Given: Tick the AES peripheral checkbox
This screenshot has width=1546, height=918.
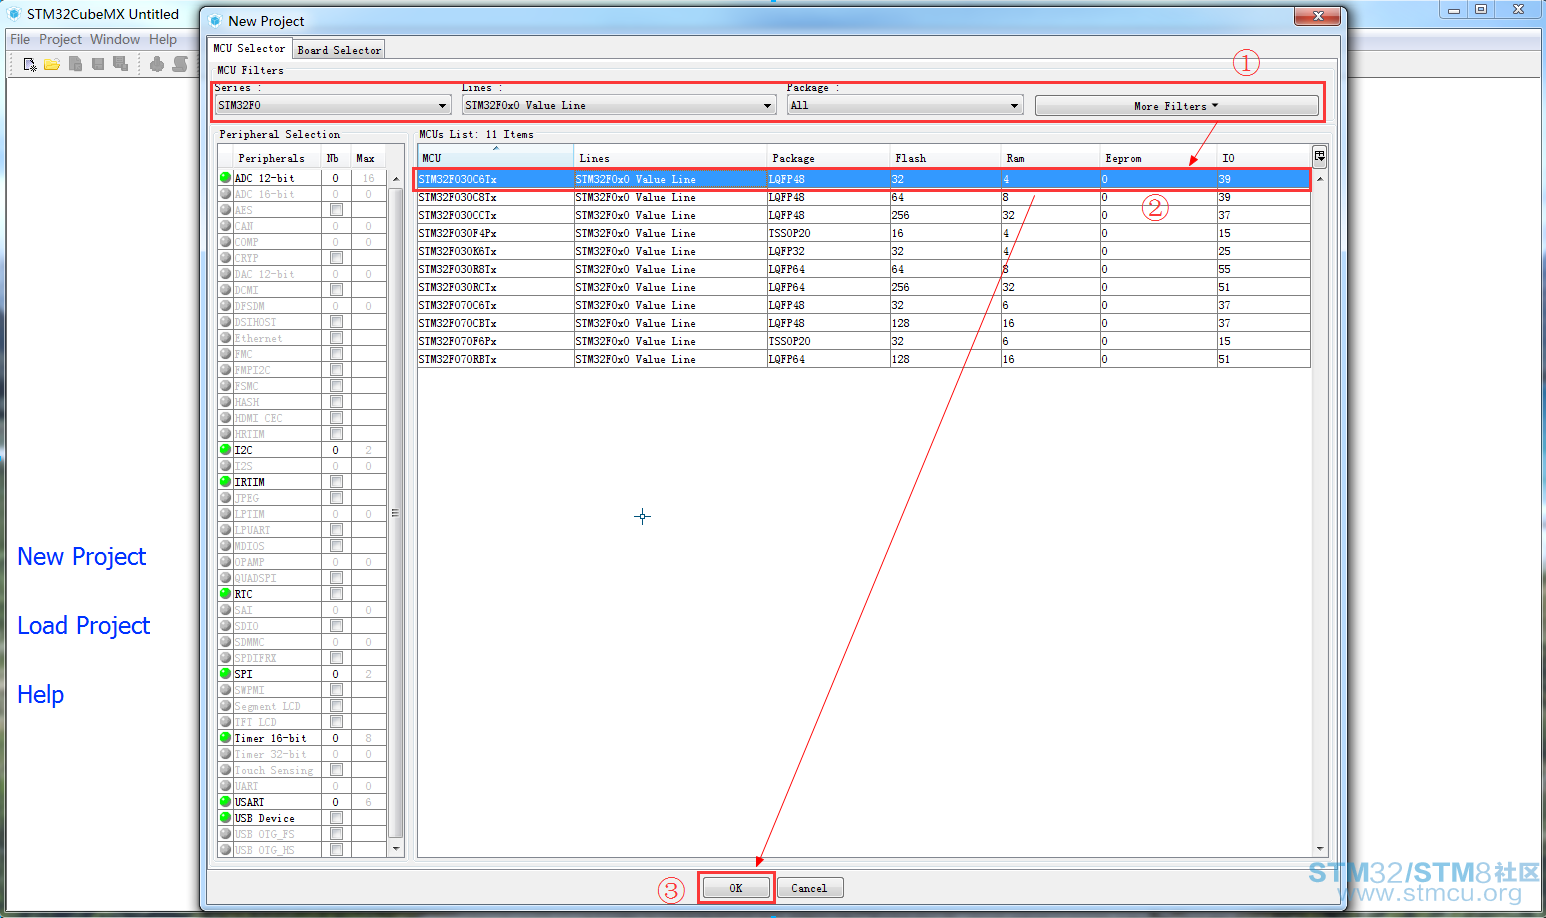Looking at the screenshot, I should point(336,210).
